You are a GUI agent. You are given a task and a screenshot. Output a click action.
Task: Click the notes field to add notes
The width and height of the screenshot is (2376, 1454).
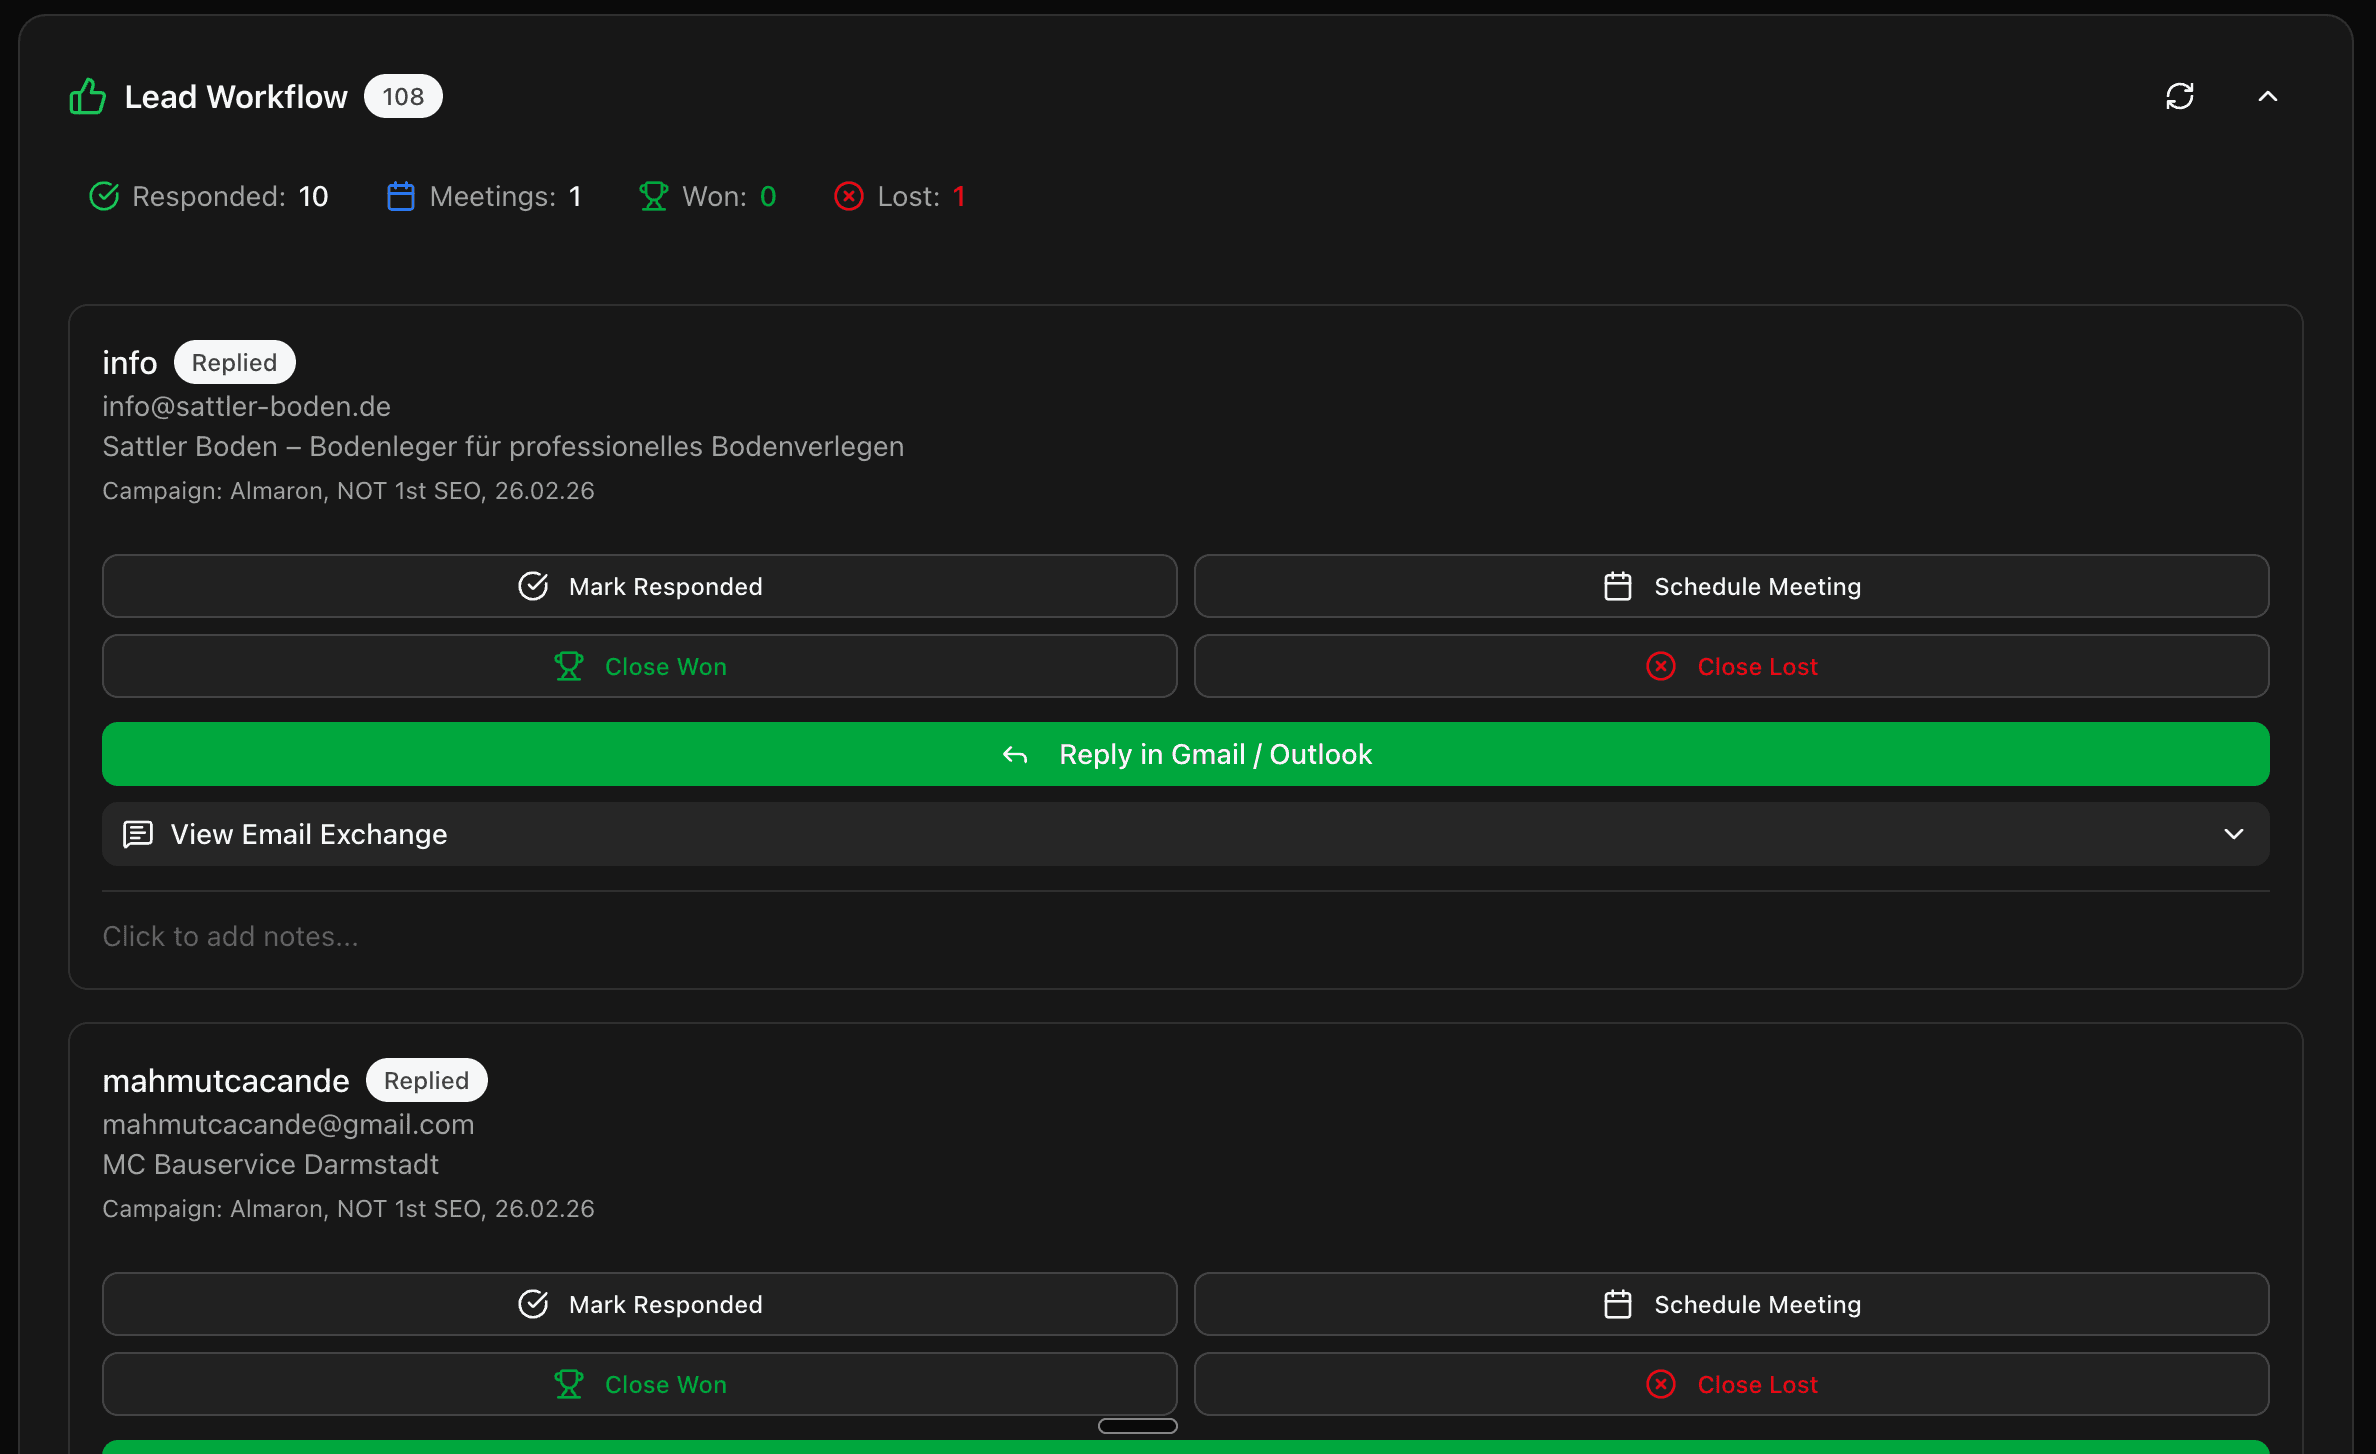pyautogui.click(x=230, y=936)
